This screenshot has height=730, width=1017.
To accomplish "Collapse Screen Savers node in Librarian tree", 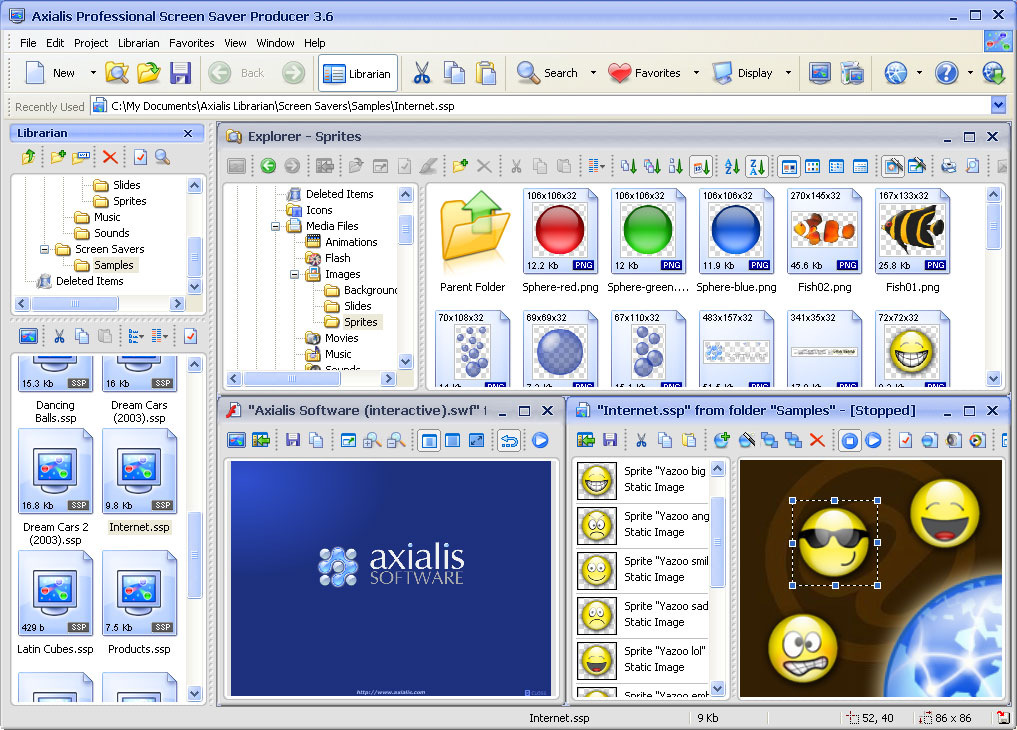I will pos(44,249).
